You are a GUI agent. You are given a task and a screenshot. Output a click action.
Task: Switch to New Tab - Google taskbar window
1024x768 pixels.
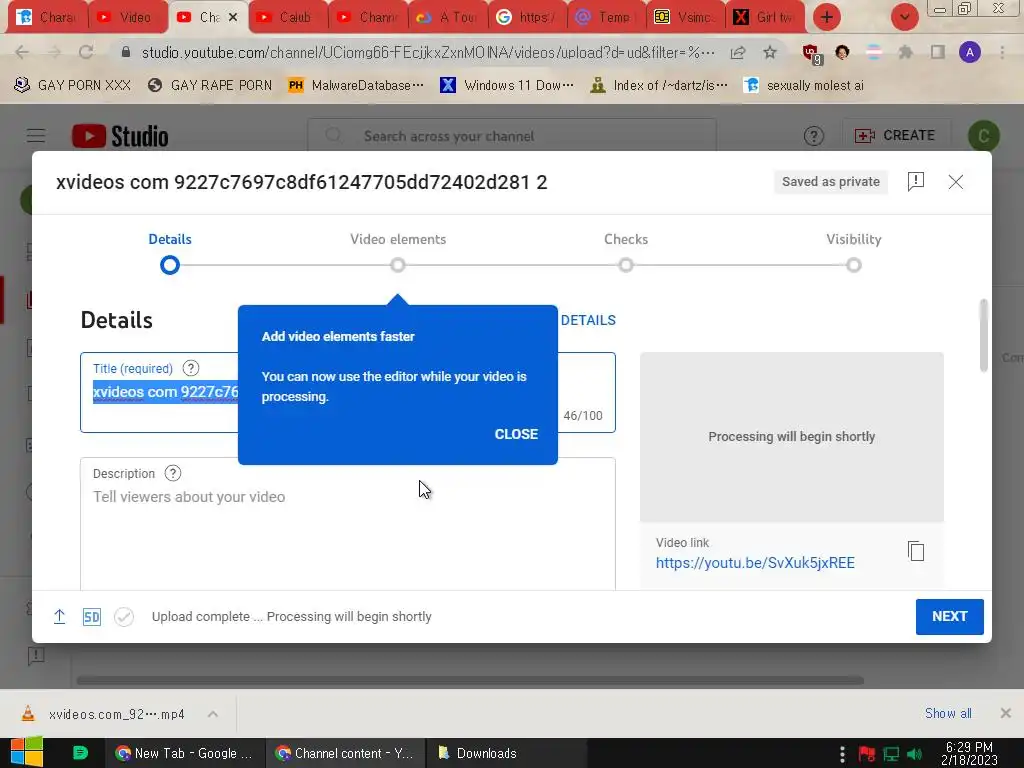click(185, 753)
